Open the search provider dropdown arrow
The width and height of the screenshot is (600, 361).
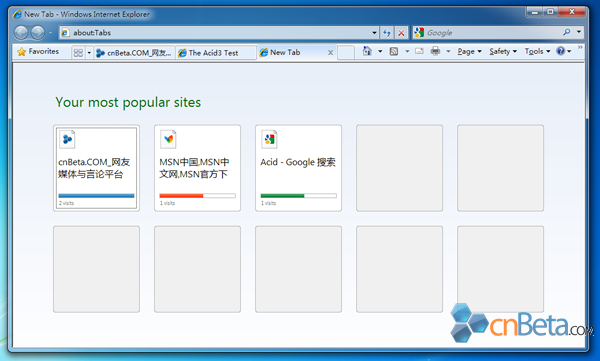coord(579,32)
